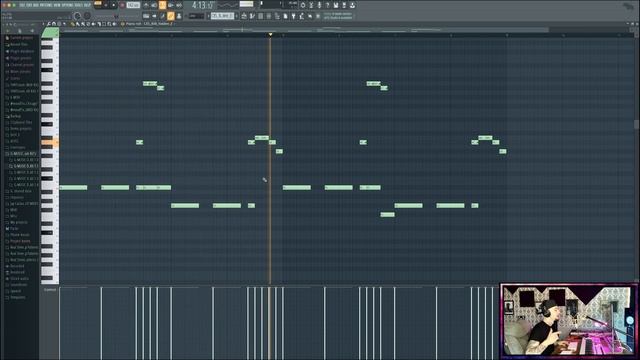Click the orange playhead marker on the timeline
Viewport: 640px width, 360px height.
point(270,35)
